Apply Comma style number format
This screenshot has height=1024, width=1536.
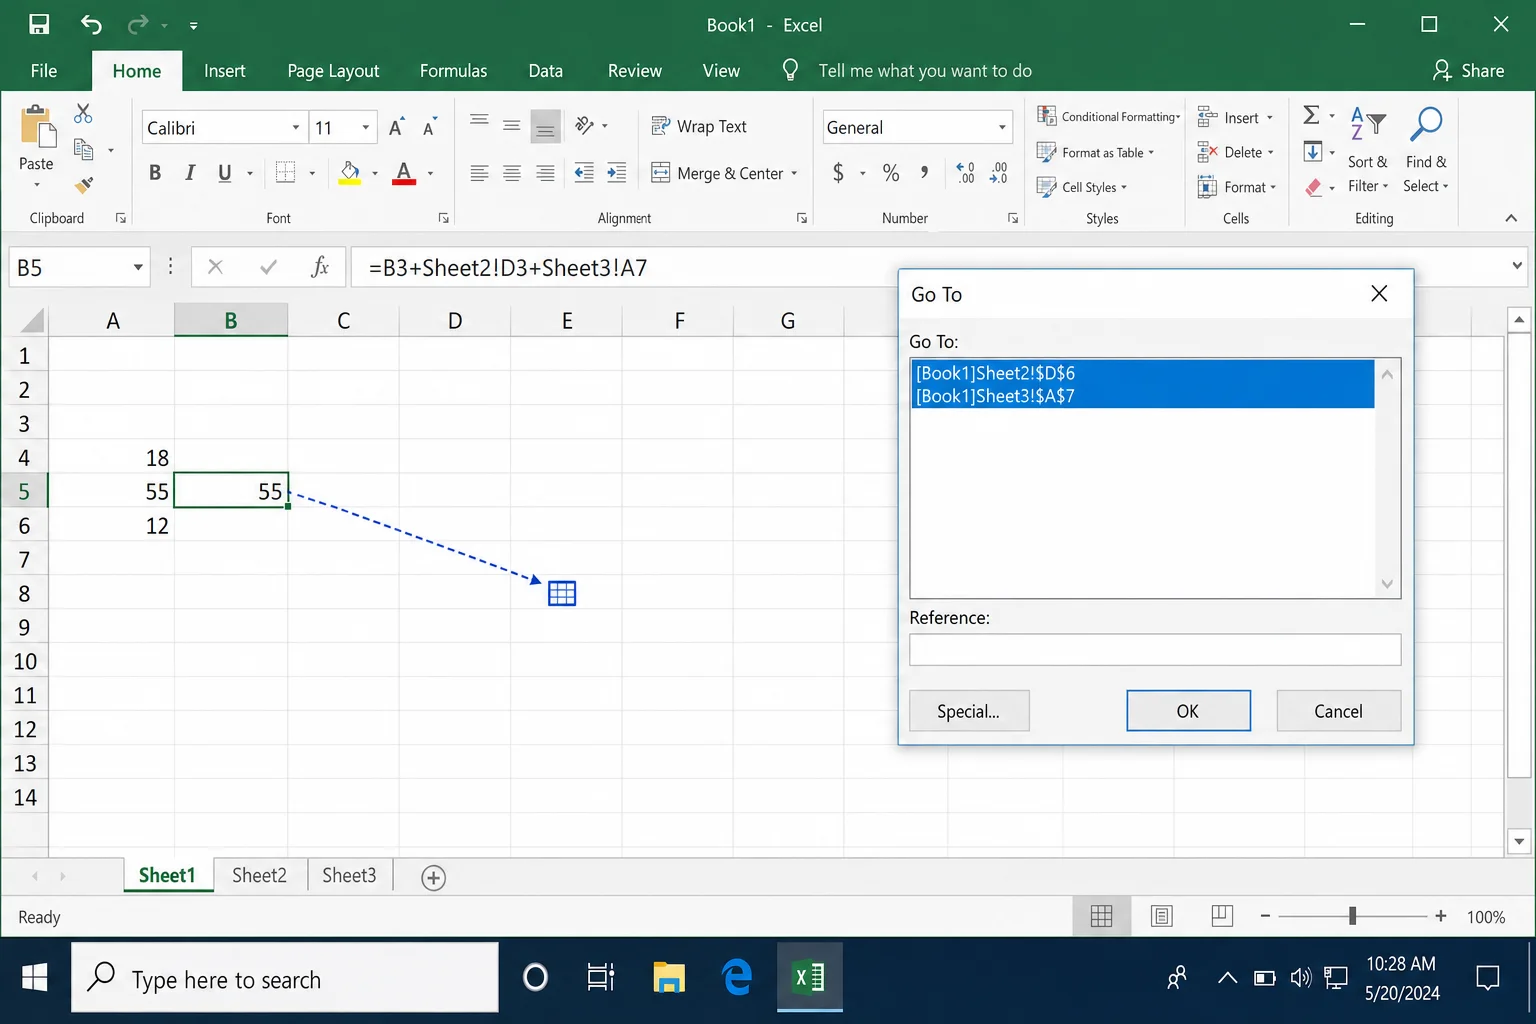[x=924, y=173]
